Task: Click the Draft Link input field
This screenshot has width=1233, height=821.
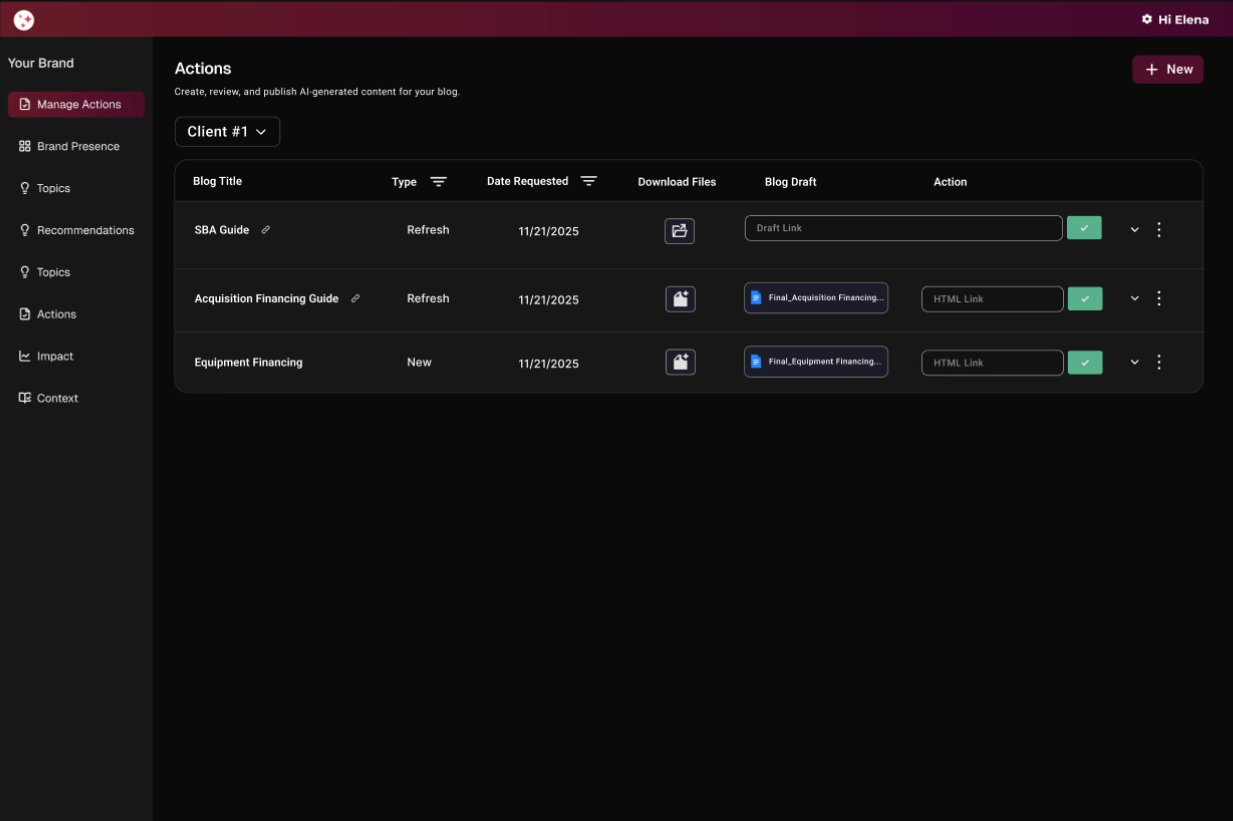Action: pyautogui.click(x=903, y=228)
